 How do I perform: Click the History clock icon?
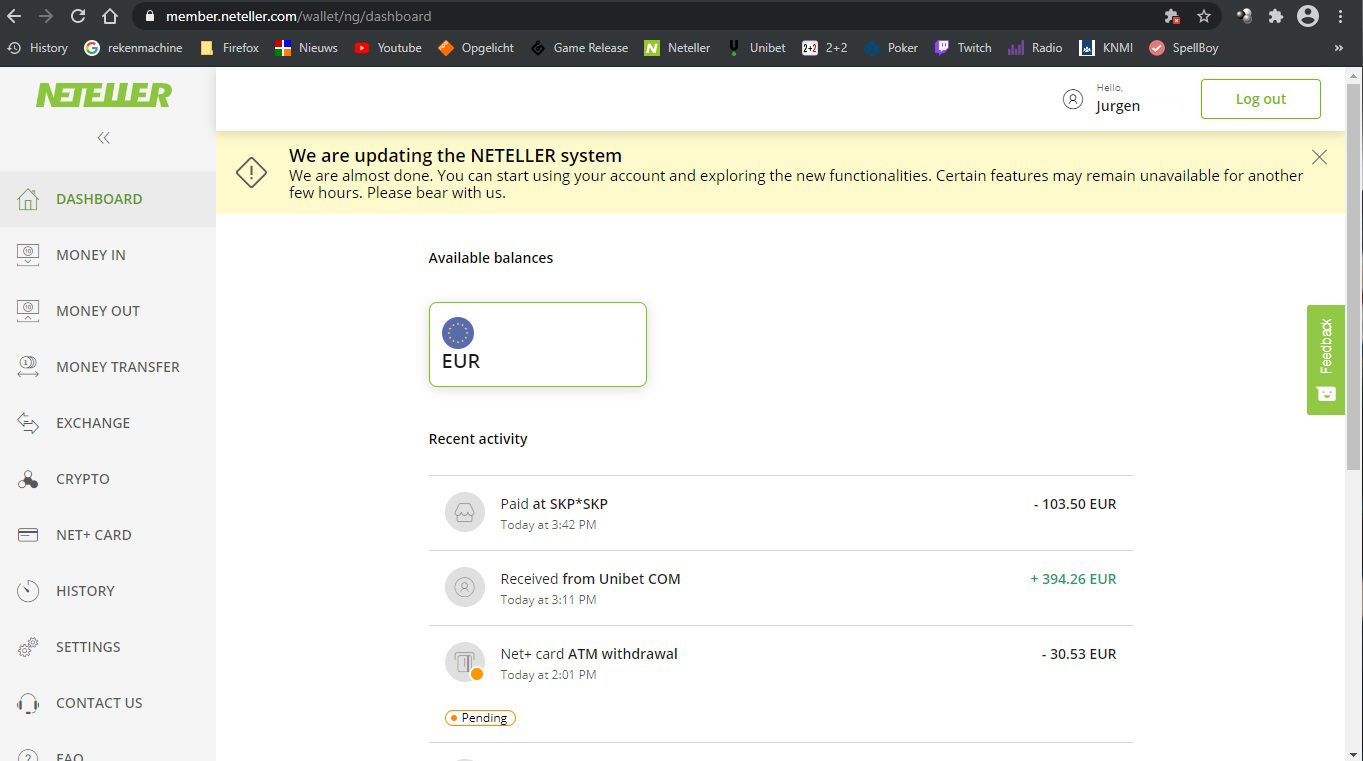pos(28,591)
